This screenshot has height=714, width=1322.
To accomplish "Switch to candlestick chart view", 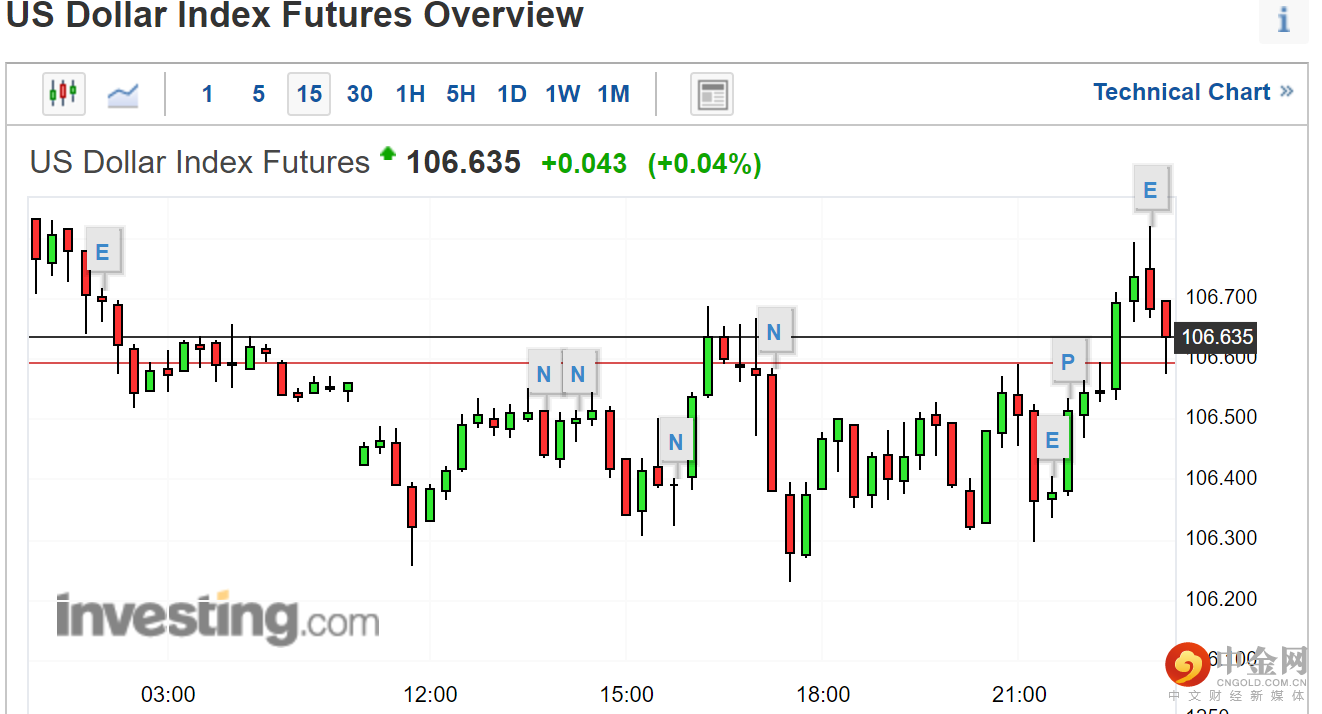I will coord(64,94).
